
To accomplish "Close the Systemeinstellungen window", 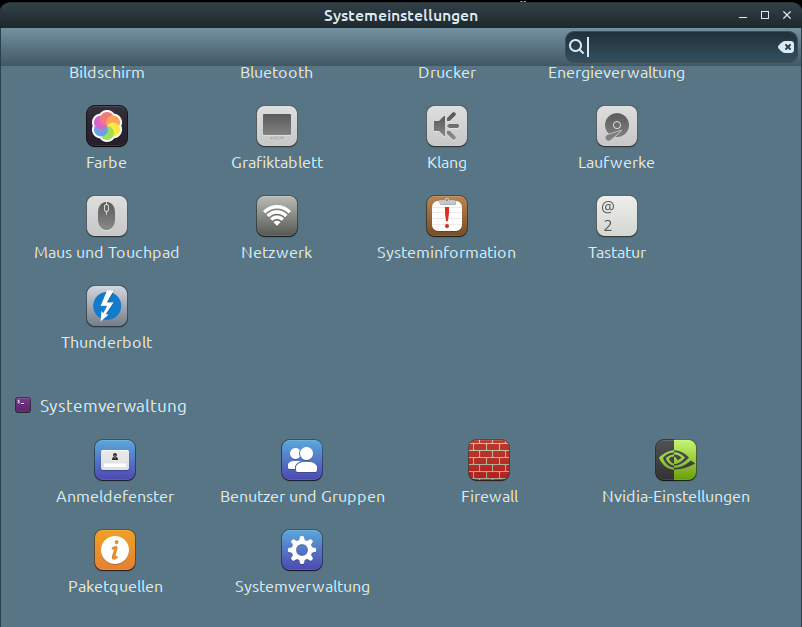I will click(x=787, y=15).
